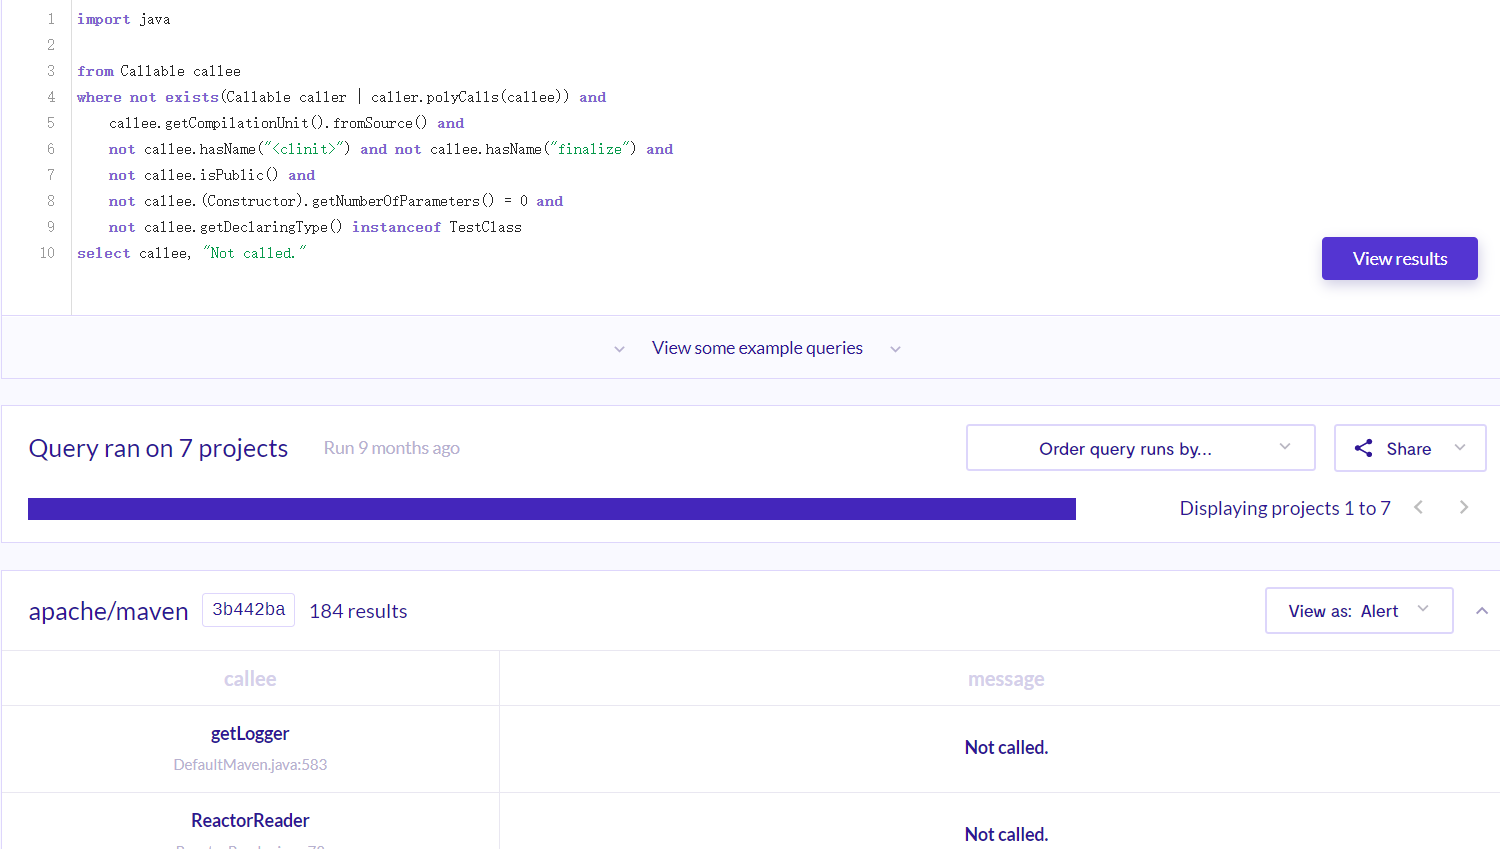Go to previous projects page arrow
This screenshot has height=849, width=1500.
coord(1418,507)
